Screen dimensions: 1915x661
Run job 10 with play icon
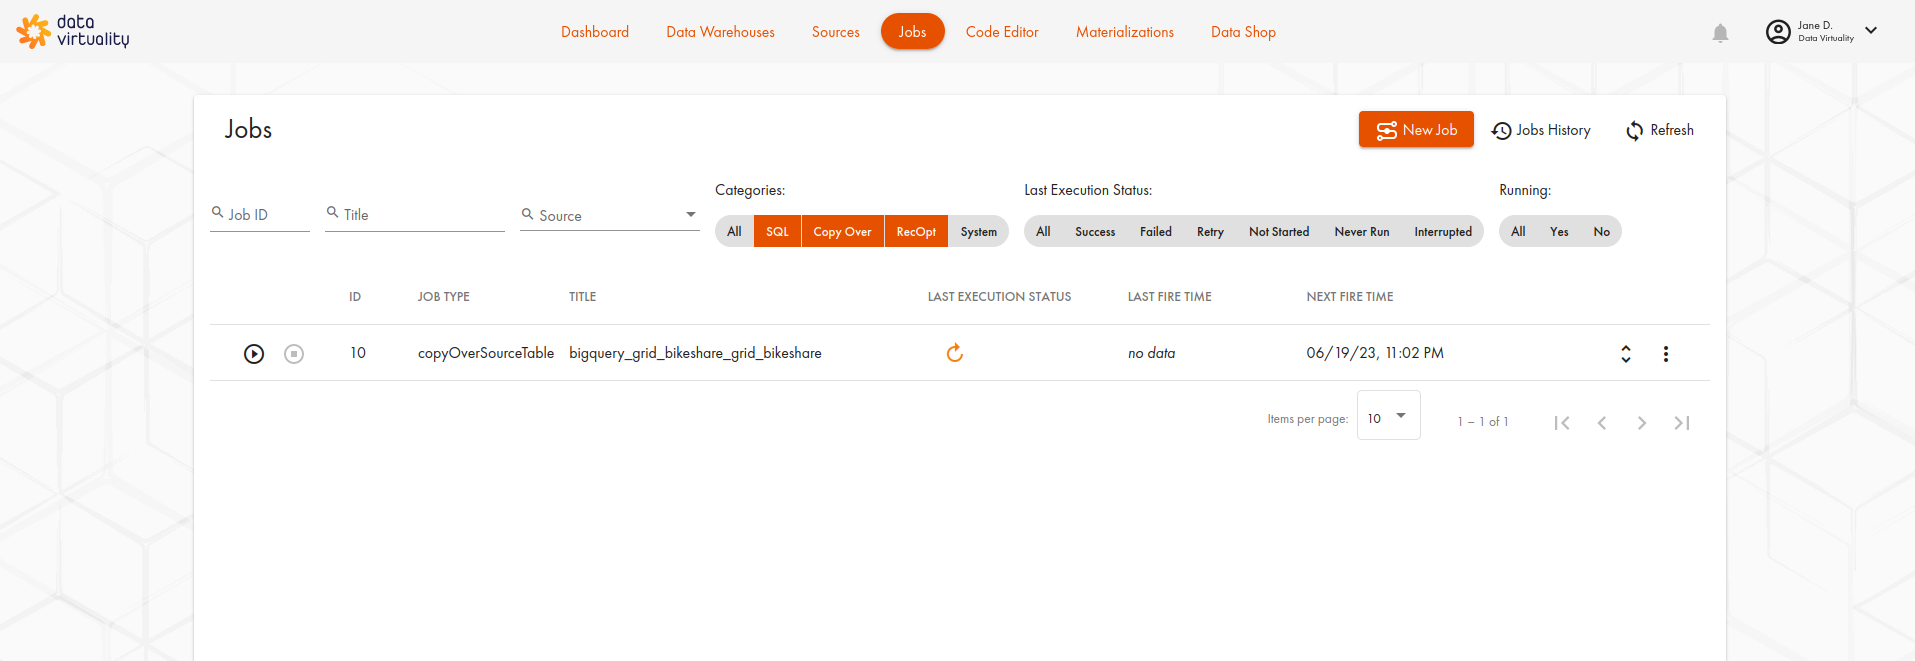point(254,354)
